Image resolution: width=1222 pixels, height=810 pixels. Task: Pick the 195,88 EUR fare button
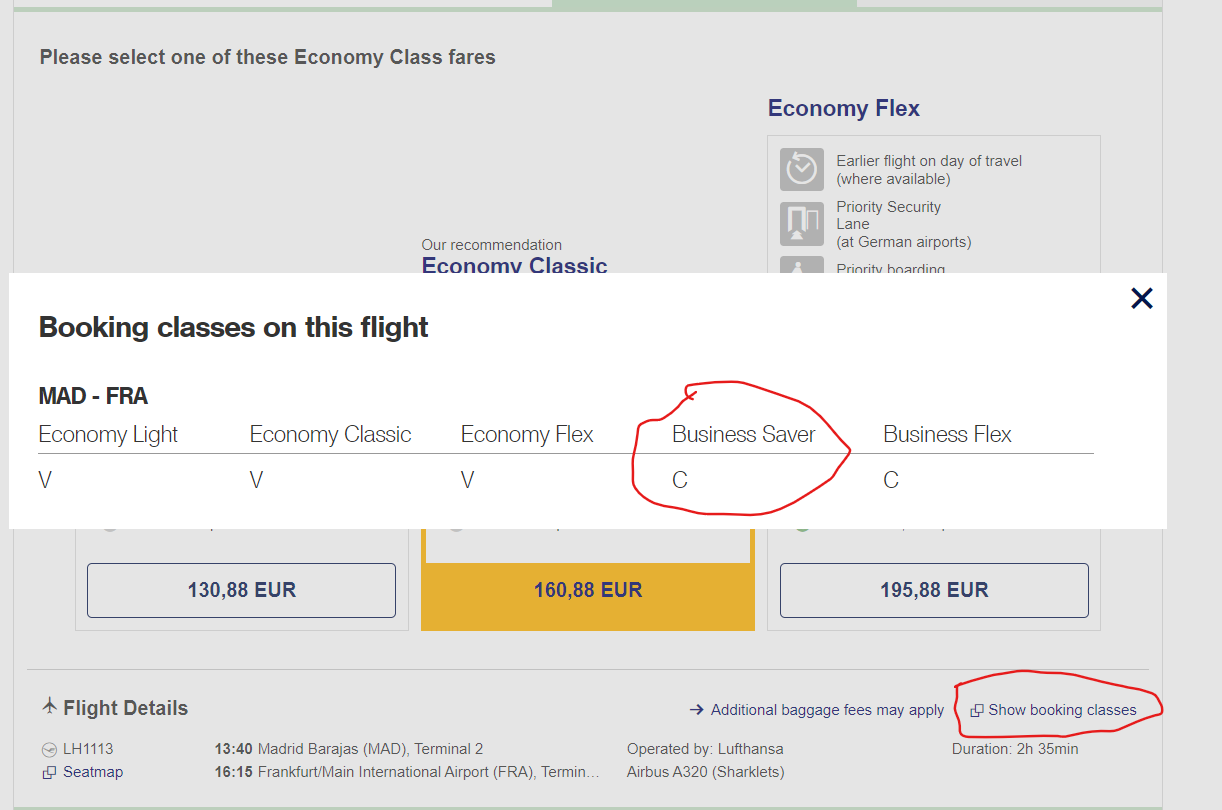click(x=933, y=590)
